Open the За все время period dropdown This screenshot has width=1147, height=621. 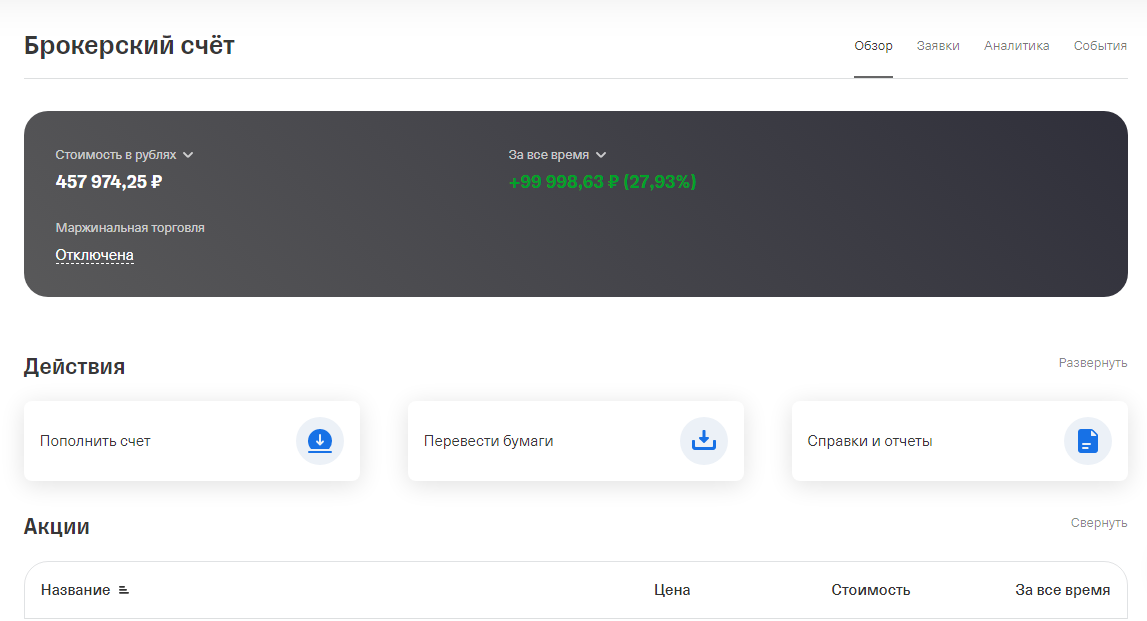[x=554, y=155]
